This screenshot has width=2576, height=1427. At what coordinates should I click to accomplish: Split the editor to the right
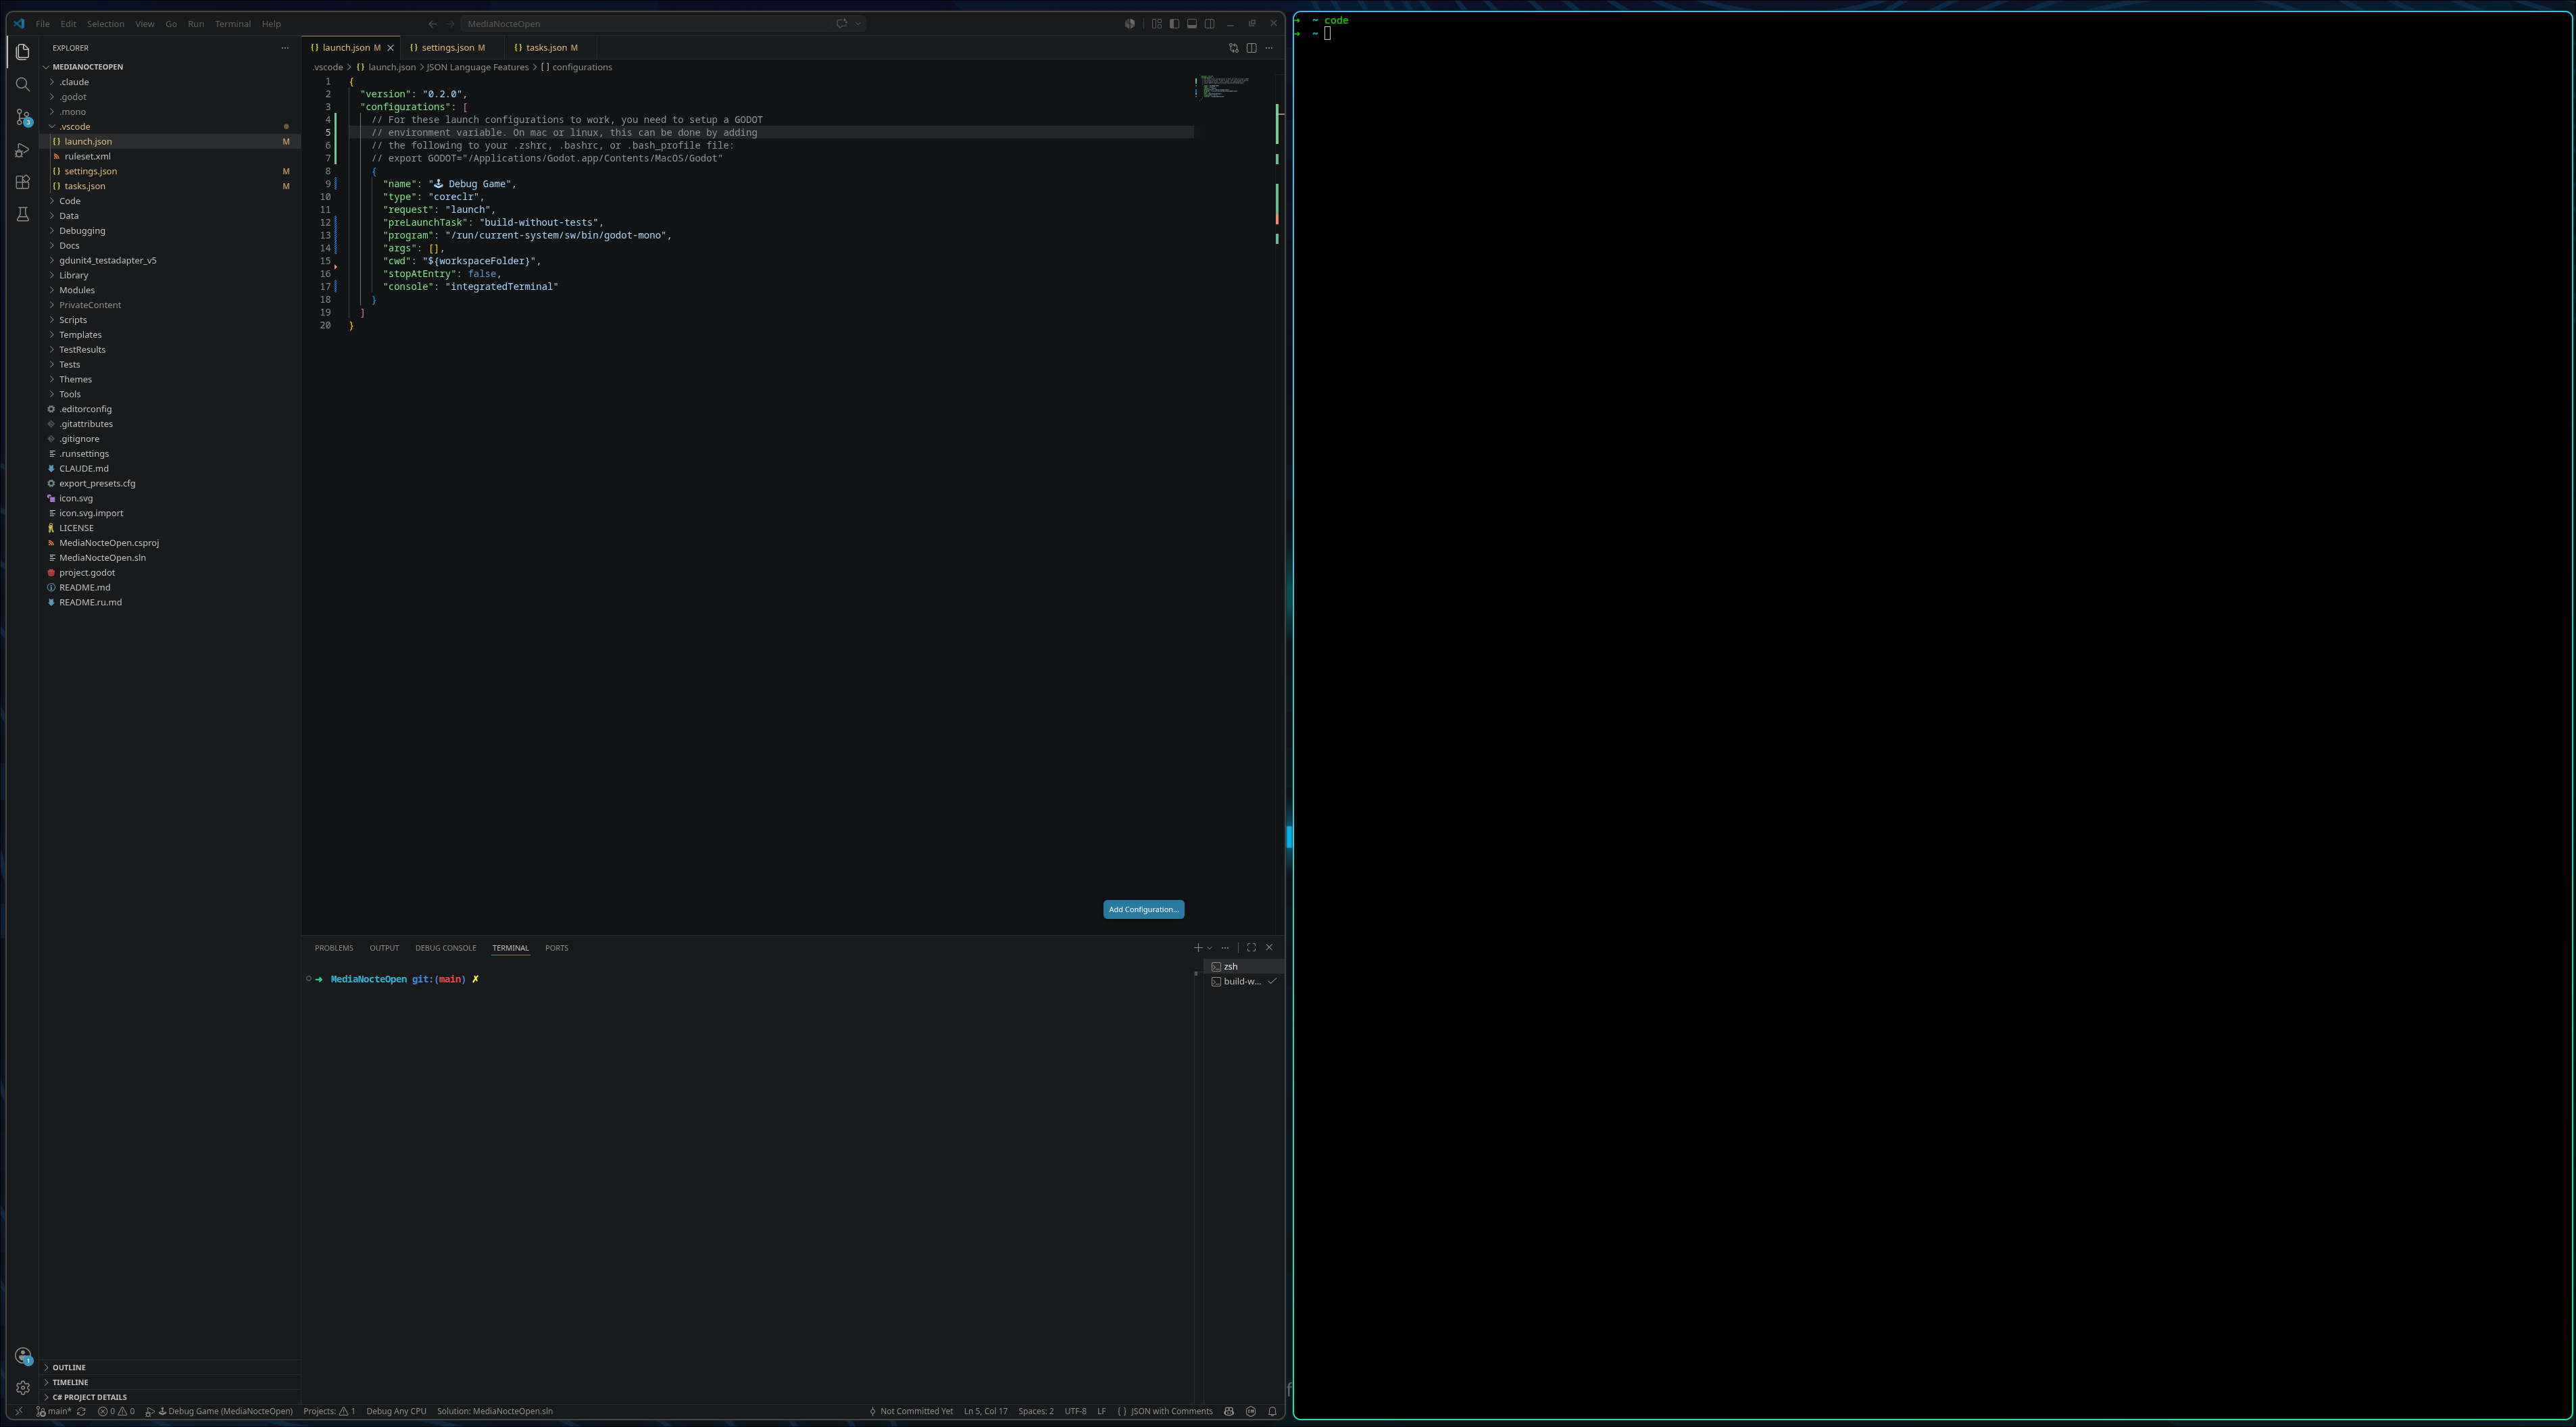click(x=1251, y=48)
